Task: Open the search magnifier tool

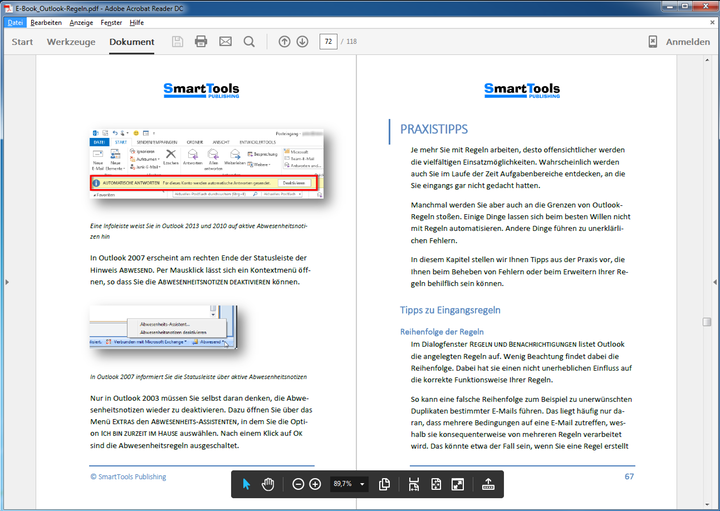Action: tap(249, 42)
